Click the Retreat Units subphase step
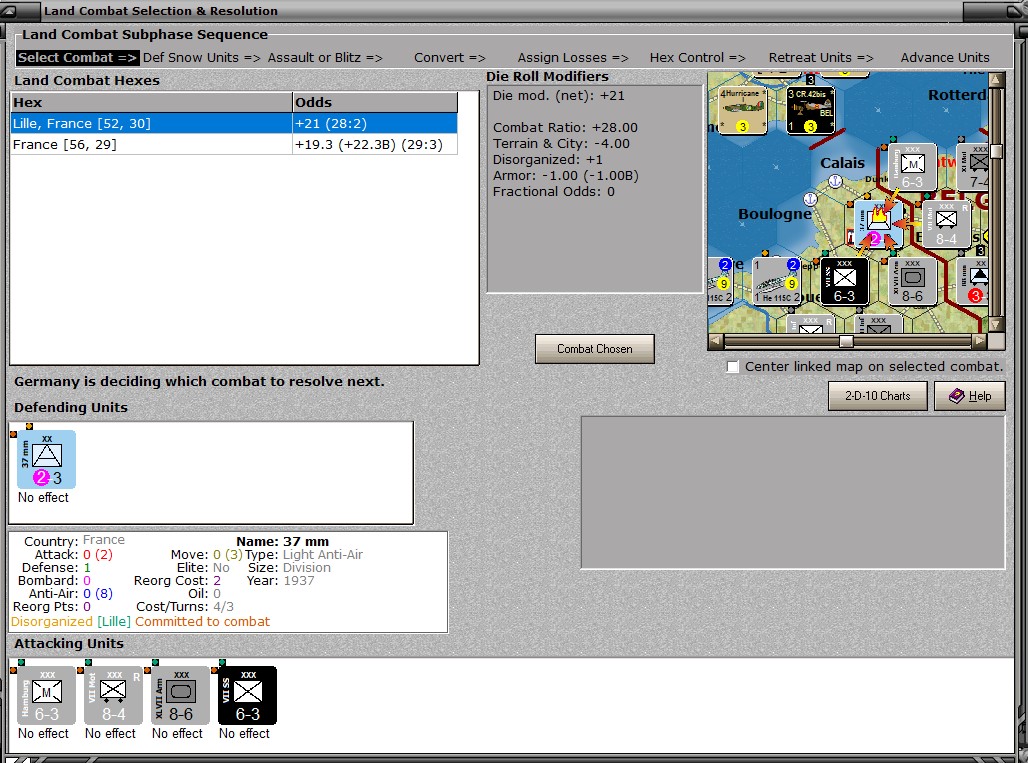The width and height of the screenshot is (1028, 763). pyautogui.click(x=821, y=58)
